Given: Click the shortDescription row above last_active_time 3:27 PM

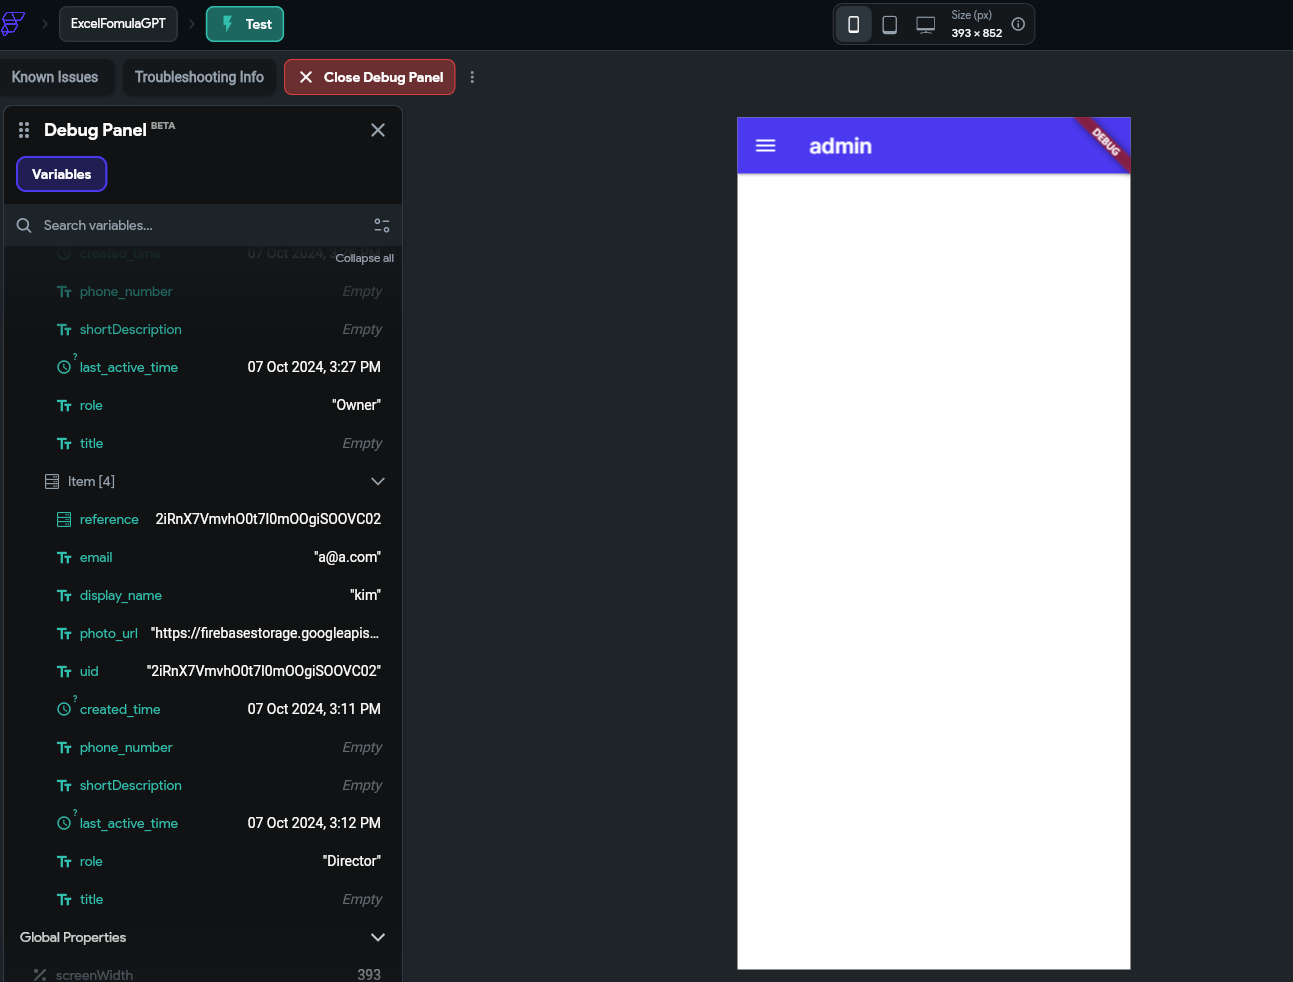Looking at the screenshot, I should [x=203, y=329].
